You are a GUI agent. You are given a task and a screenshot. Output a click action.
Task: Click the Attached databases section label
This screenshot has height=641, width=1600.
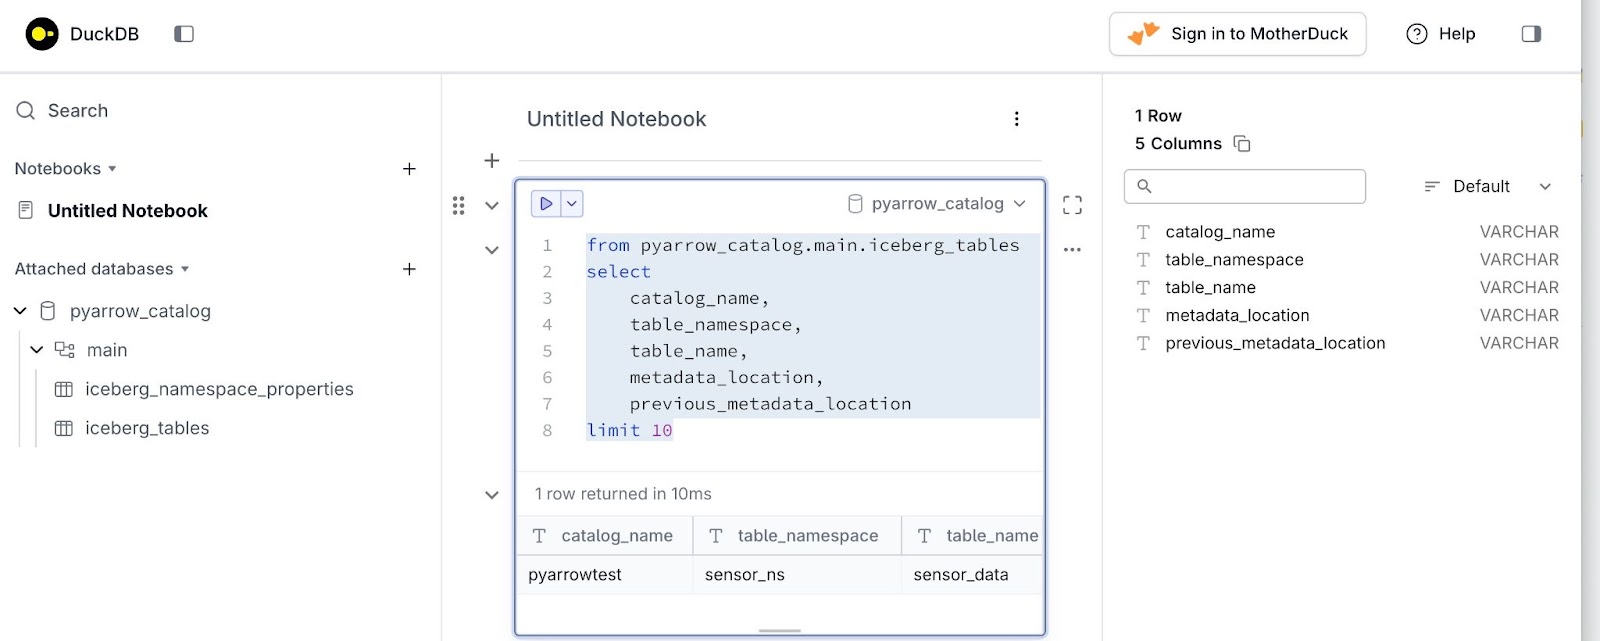[x=94, y=269]
